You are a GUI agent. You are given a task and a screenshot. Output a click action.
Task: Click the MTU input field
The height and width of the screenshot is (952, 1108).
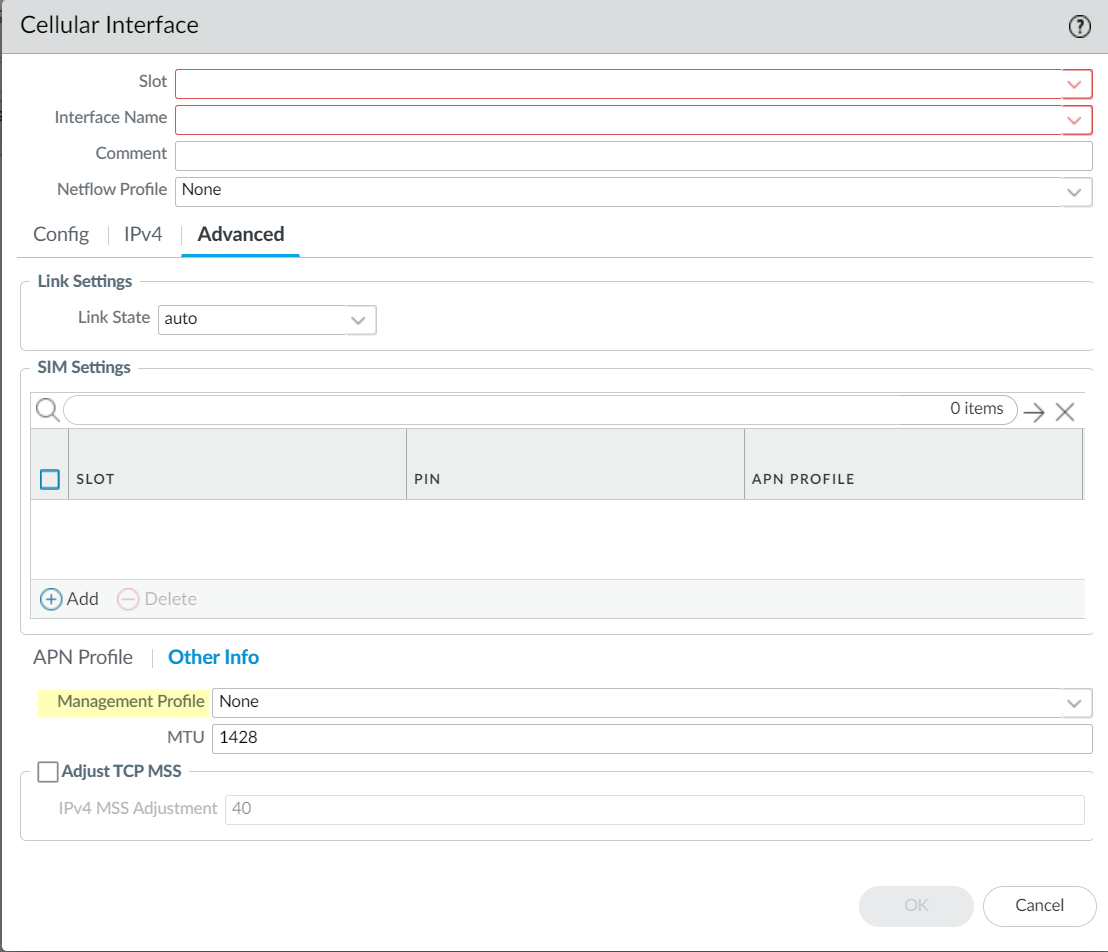coord(651,739)
